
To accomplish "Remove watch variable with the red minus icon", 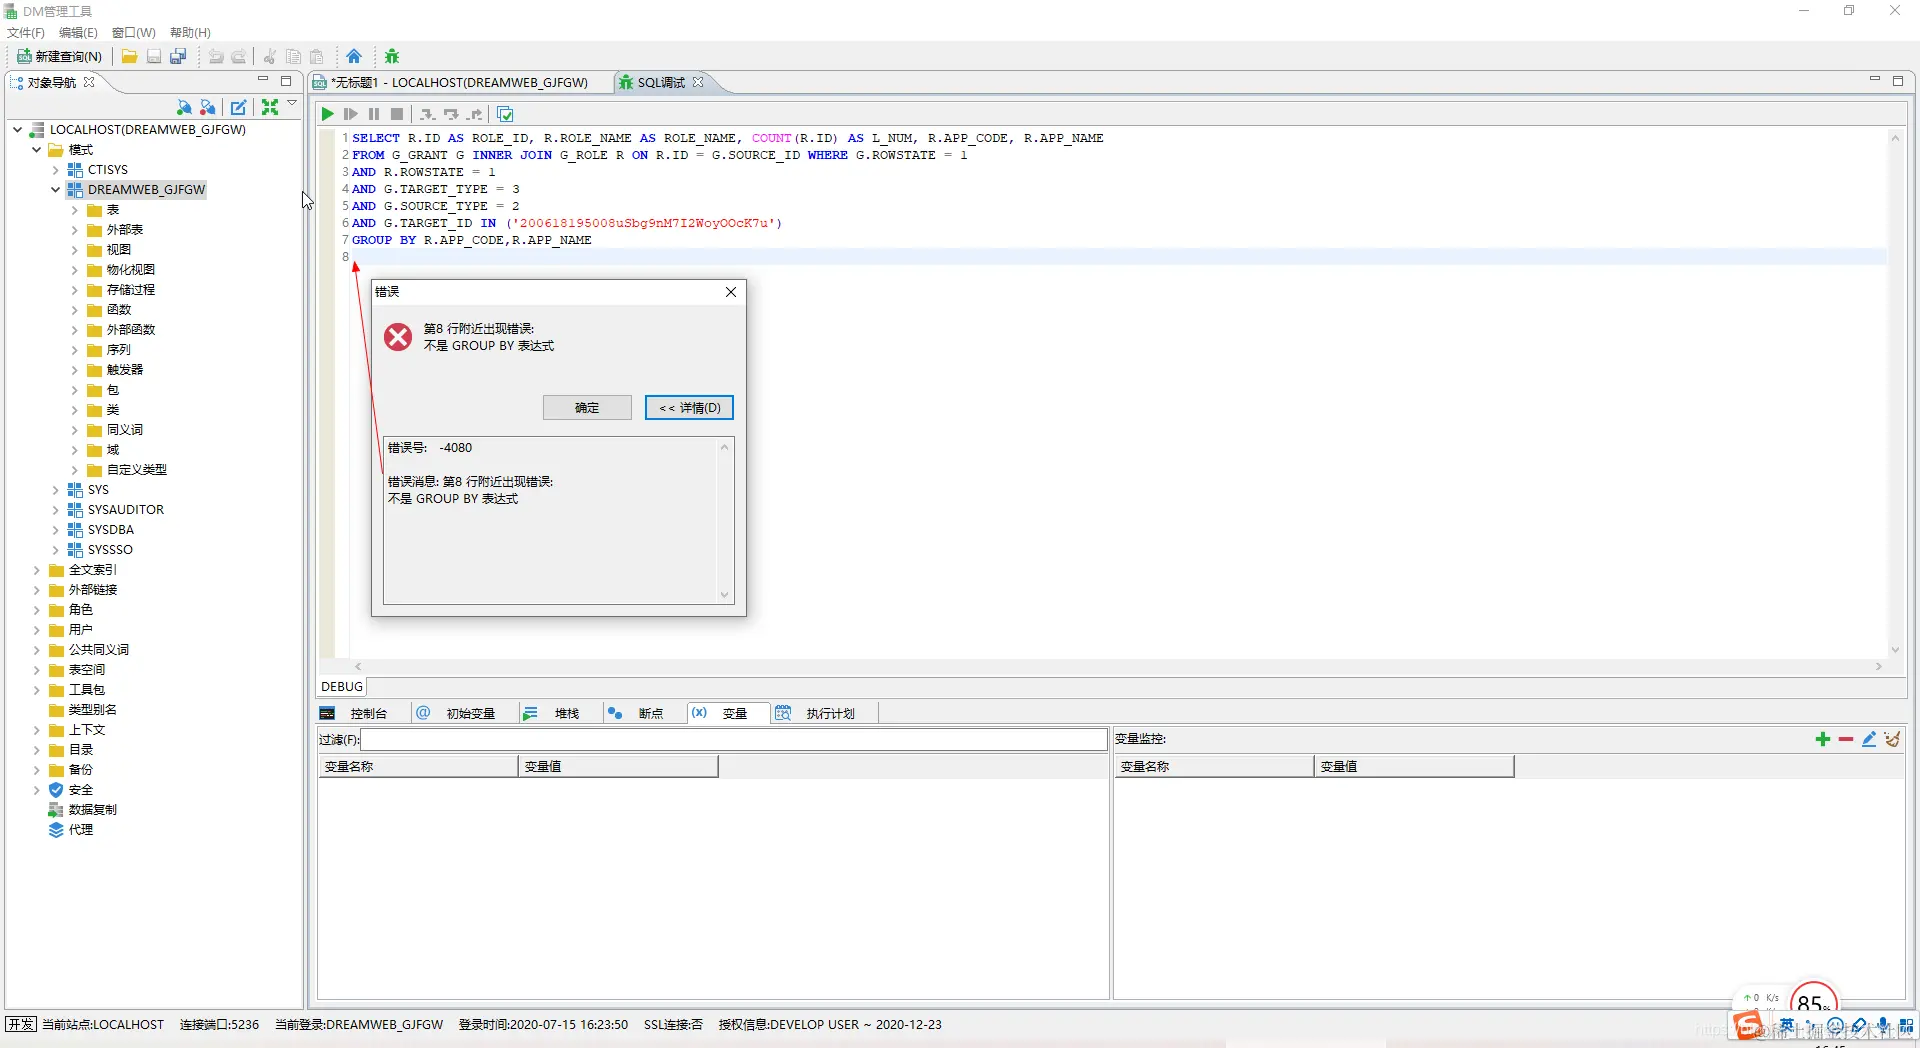I will (x=1846, y=739).
